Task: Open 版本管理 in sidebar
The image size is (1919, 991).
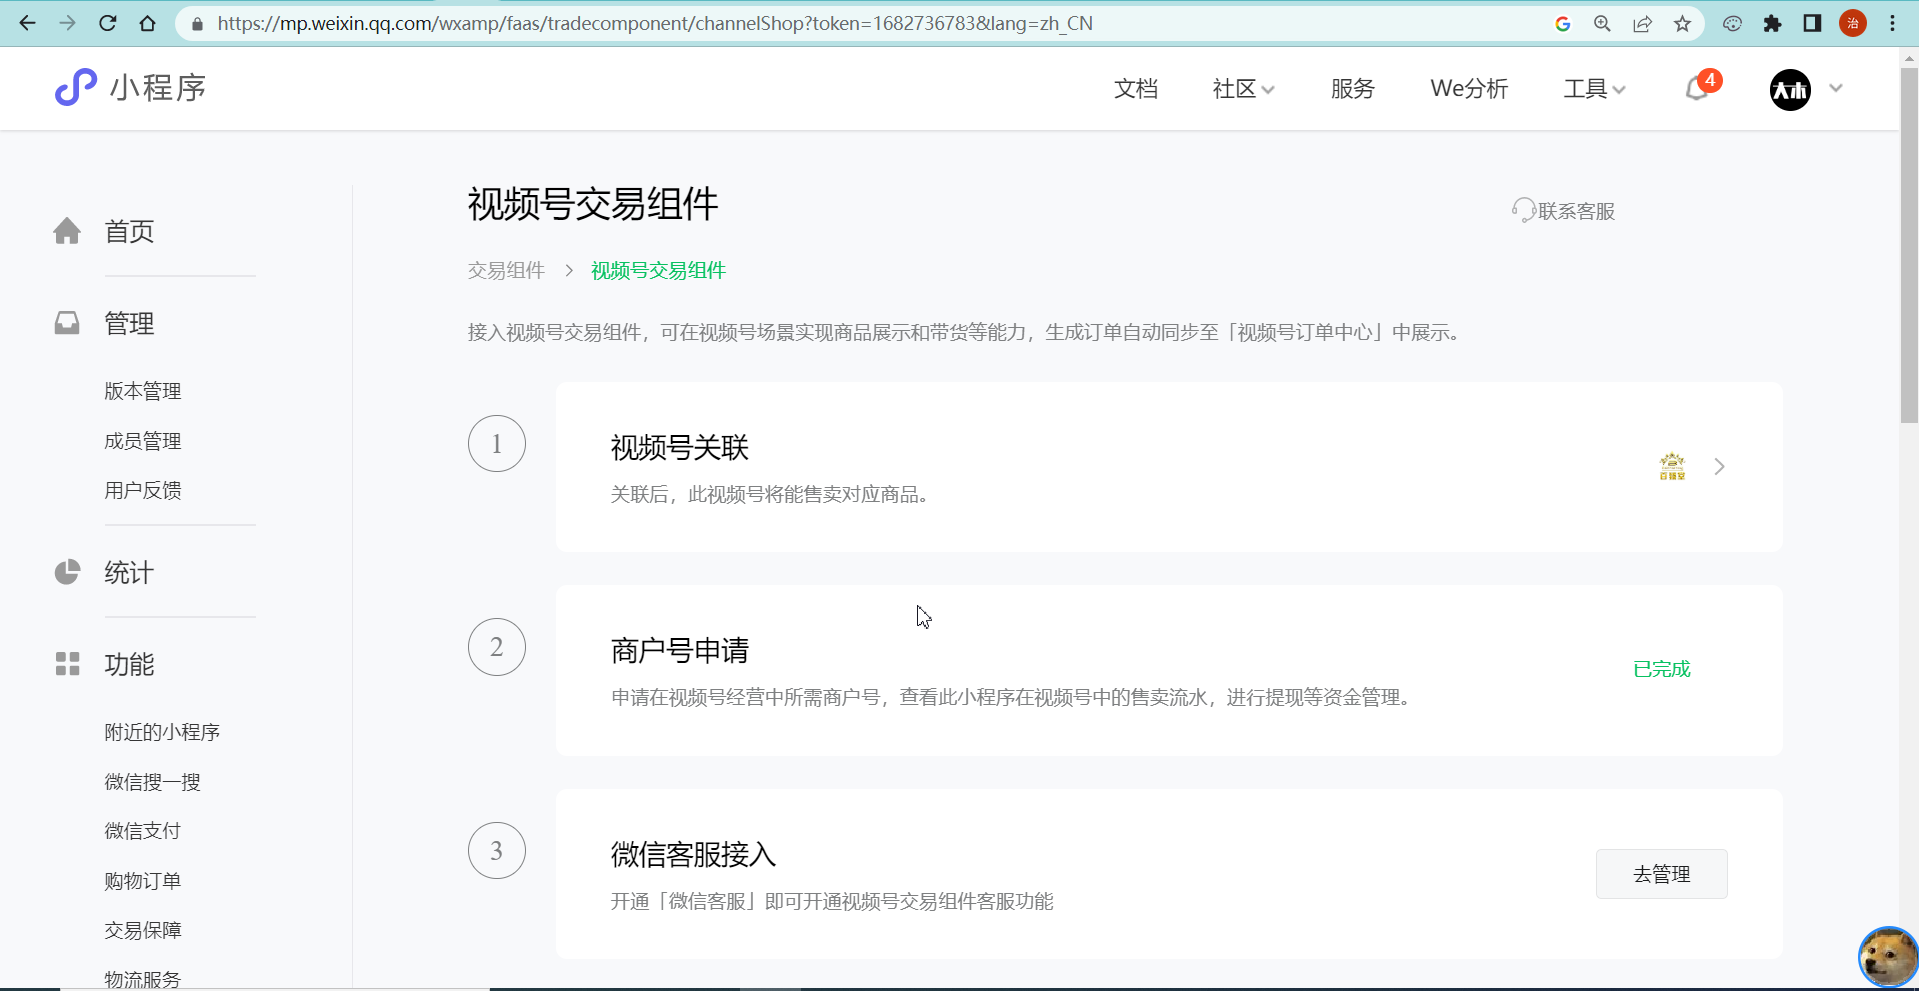Action: pyautogui.click(x=143, y=391)
